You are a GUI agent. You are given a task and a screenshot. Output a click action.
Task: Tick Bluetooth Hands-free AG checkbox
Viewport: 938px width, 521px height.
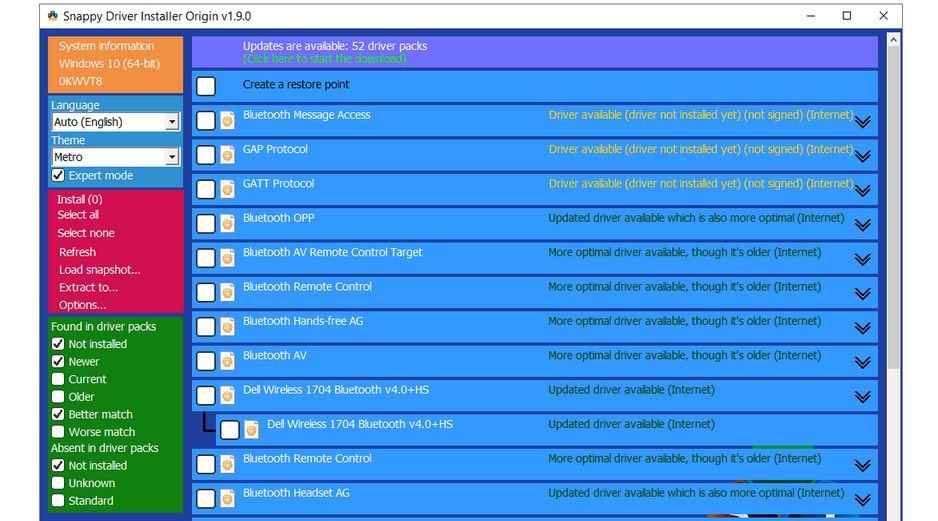click(206, 327)
